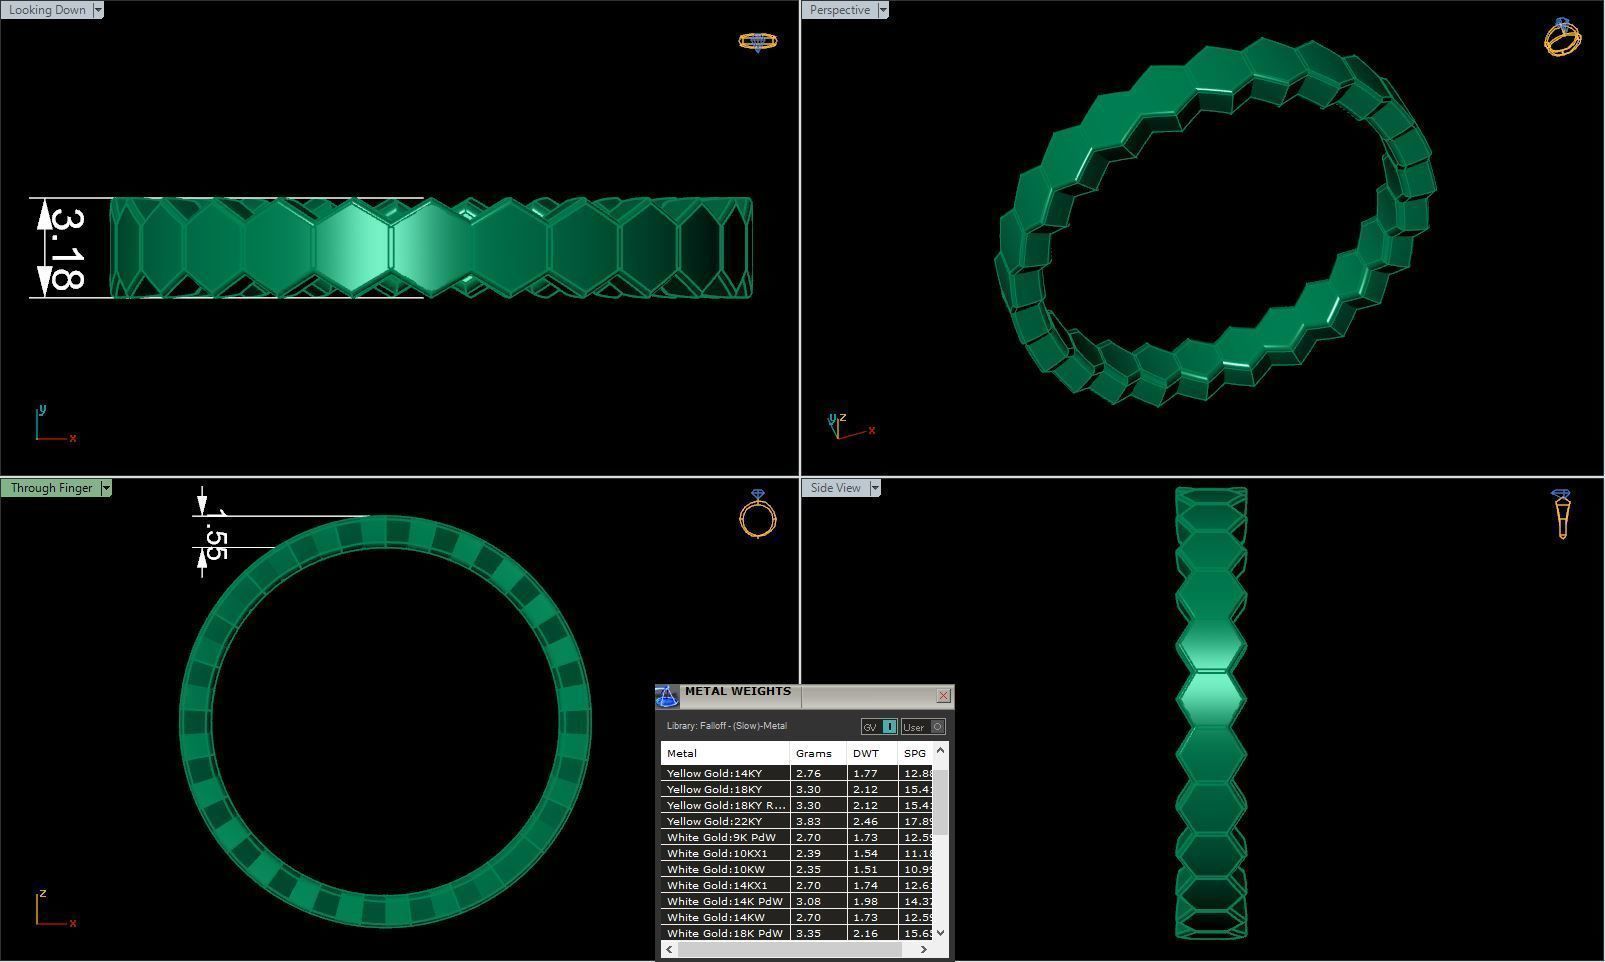The image size is (1605, 962).
Task: Click the ZX axis gizmo in Through Finger
Action: [54, 909]
